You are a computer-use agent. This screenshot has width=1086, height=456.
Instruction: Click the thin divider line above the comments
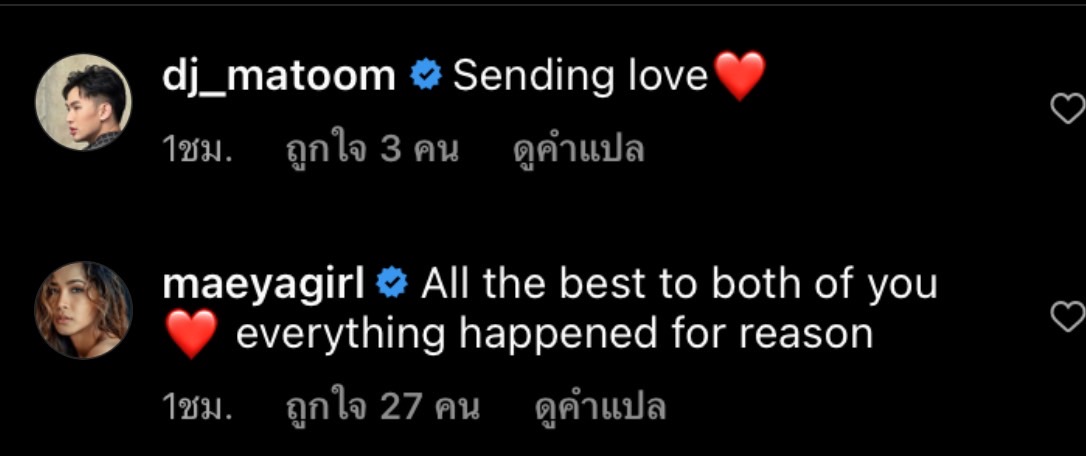(543, 4)
